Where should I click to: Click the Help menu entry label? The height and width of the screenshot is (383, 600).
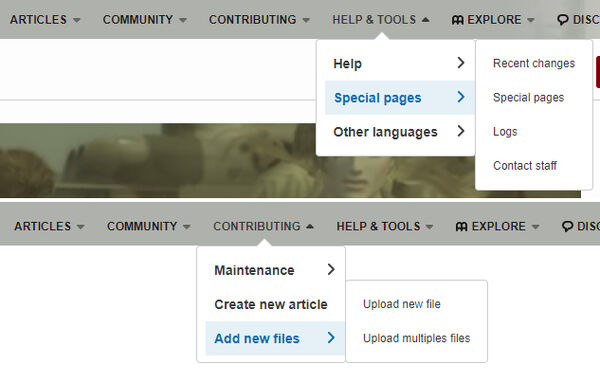click(x=347, y=64)
